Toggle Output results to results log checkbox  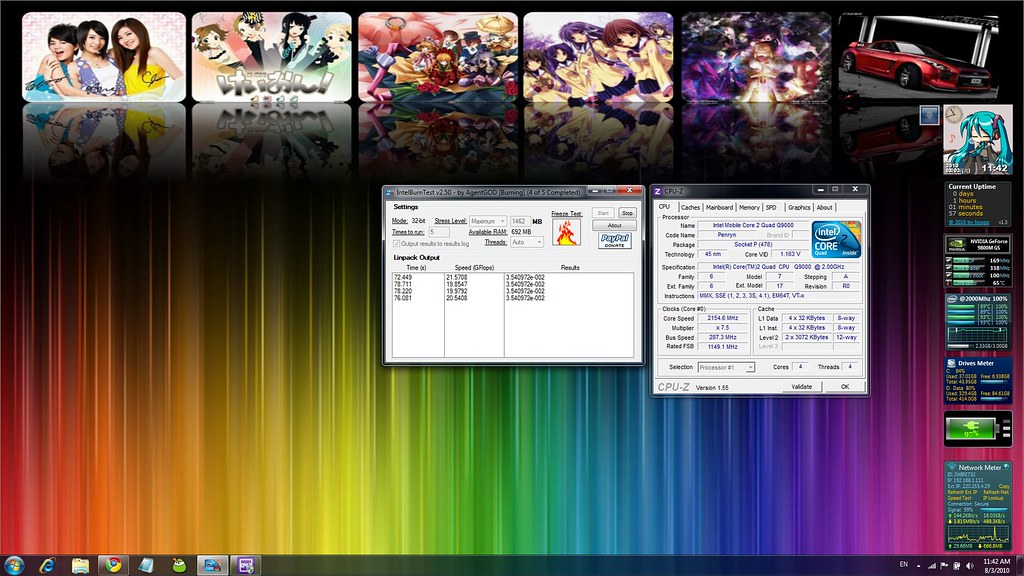click(x=396, y=244)
